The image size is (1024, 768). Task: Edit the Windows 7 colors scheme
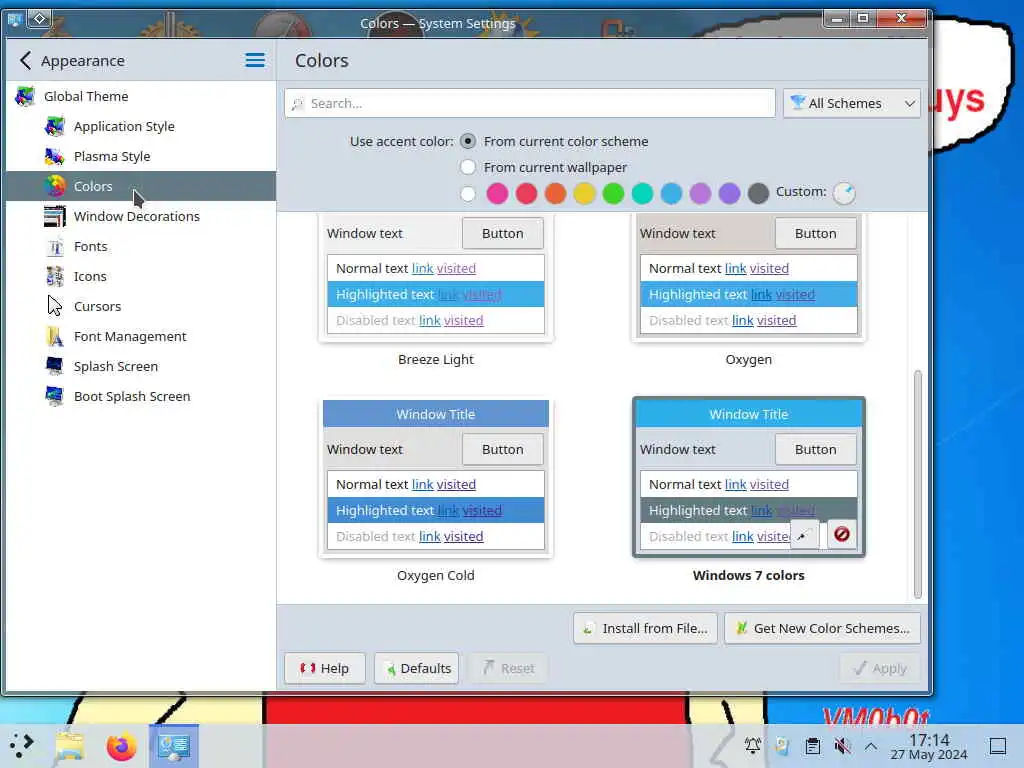805,535
